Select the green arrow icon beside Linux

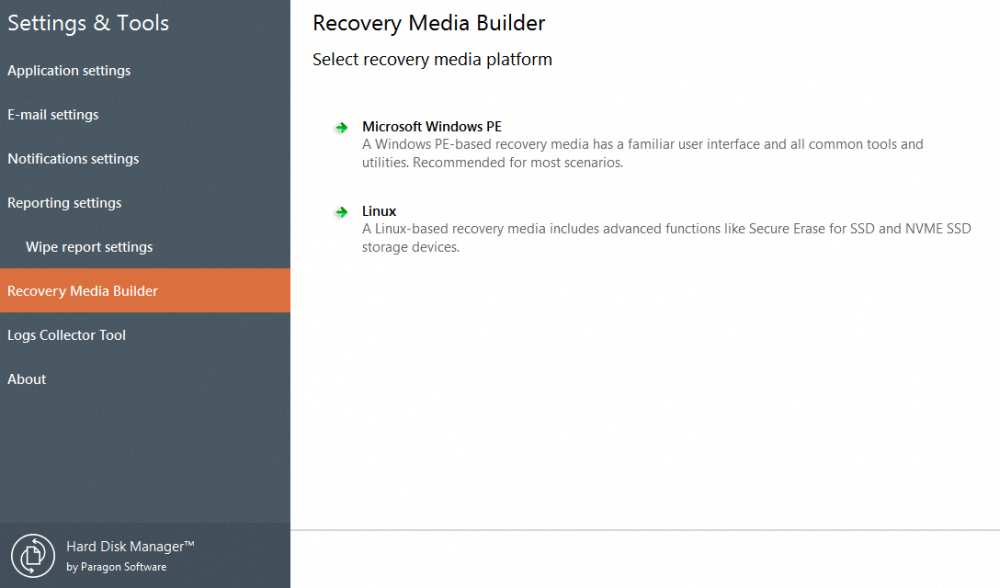tap(341, 211)
